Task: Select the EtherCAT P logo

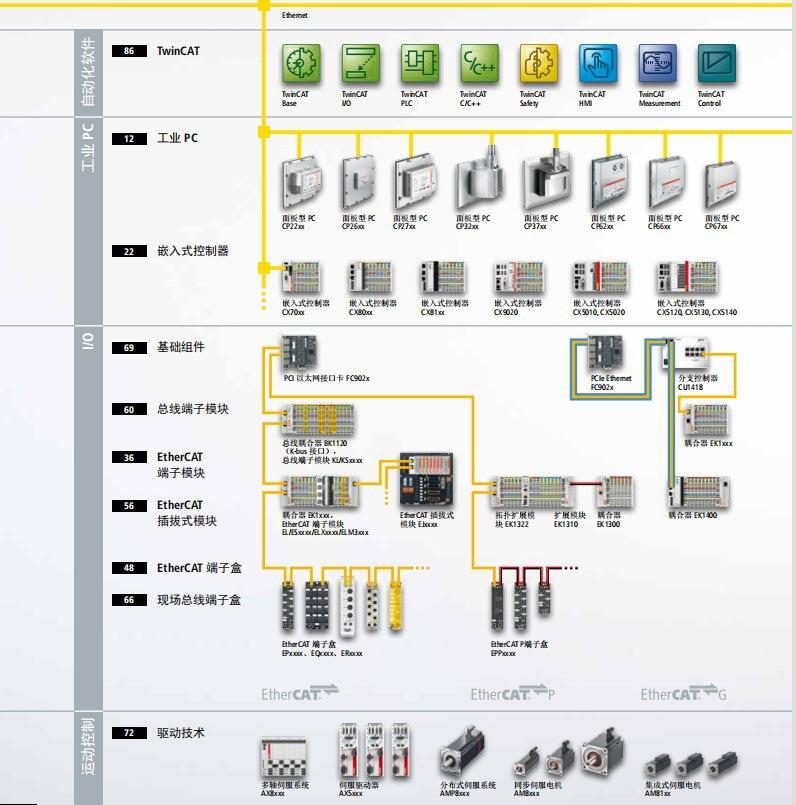Action: pos(513,693)
